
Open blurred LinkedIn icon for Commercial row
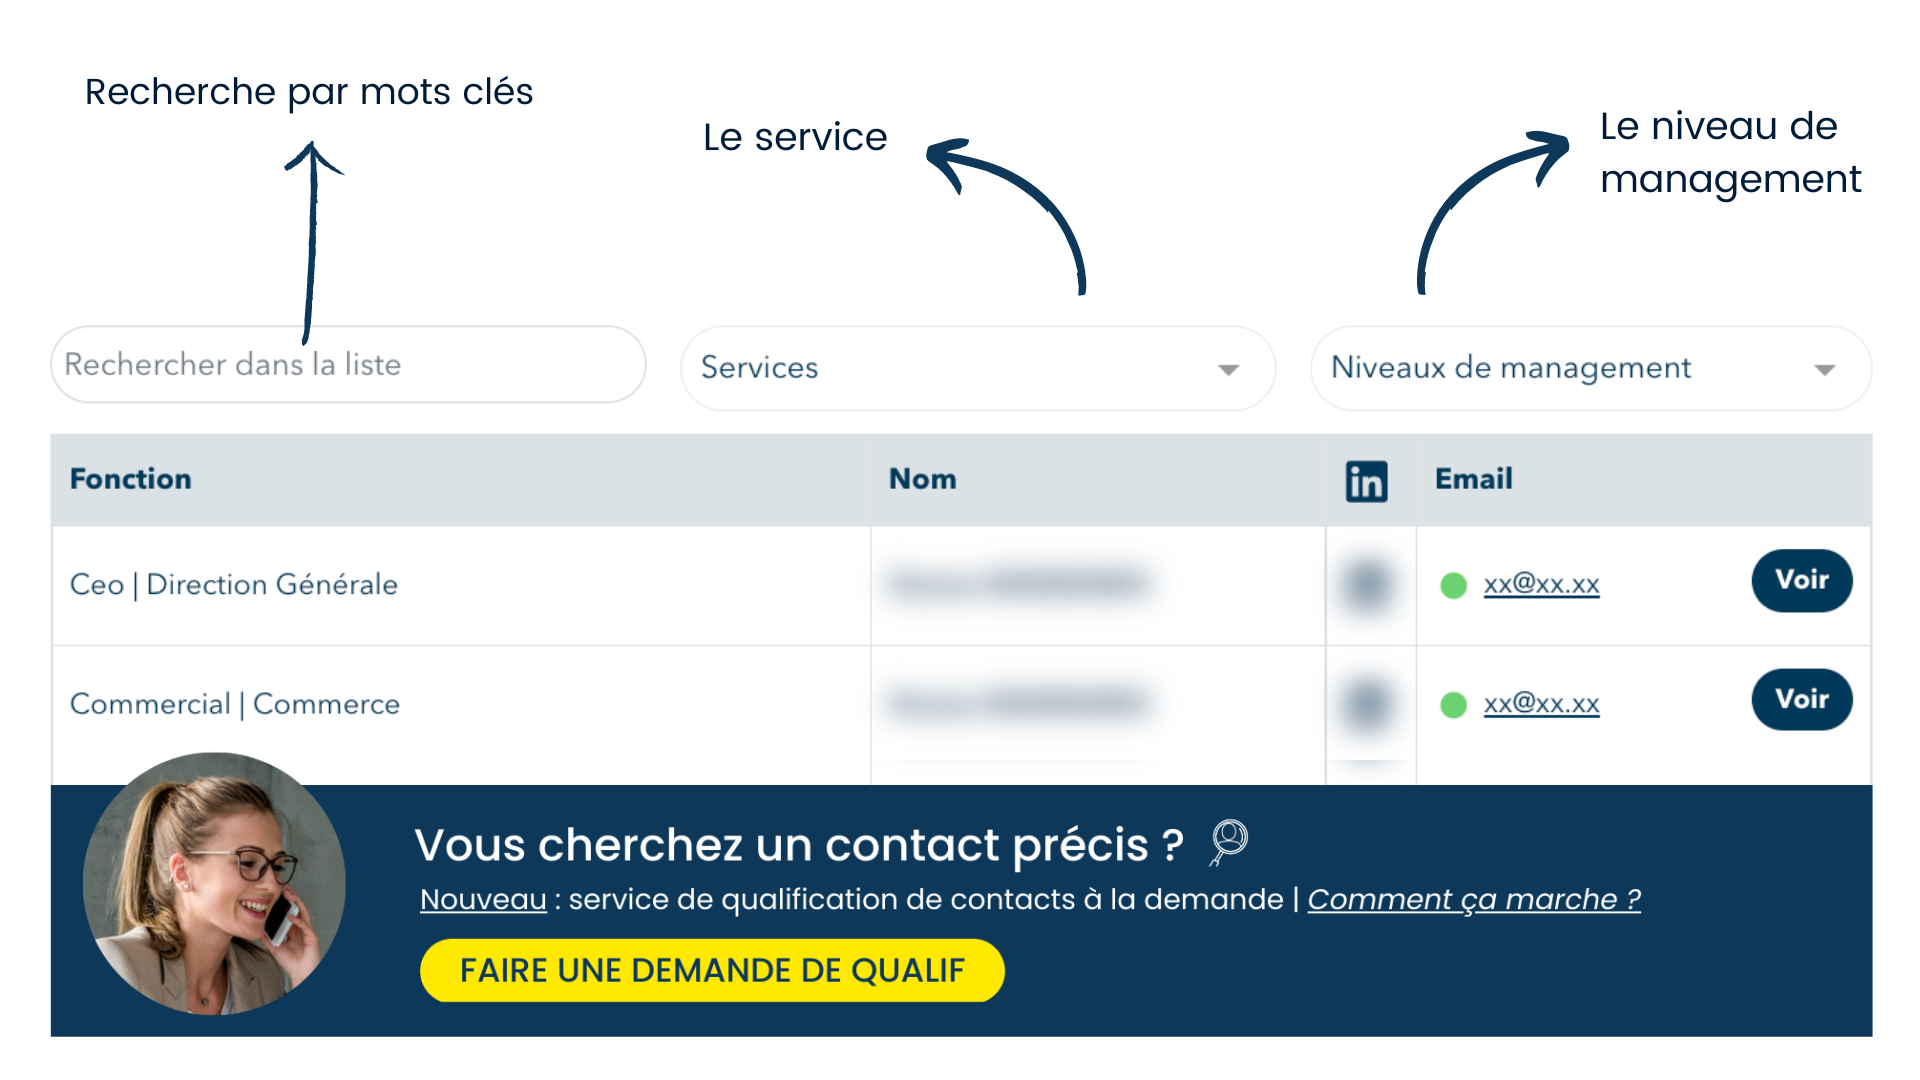1368,704
